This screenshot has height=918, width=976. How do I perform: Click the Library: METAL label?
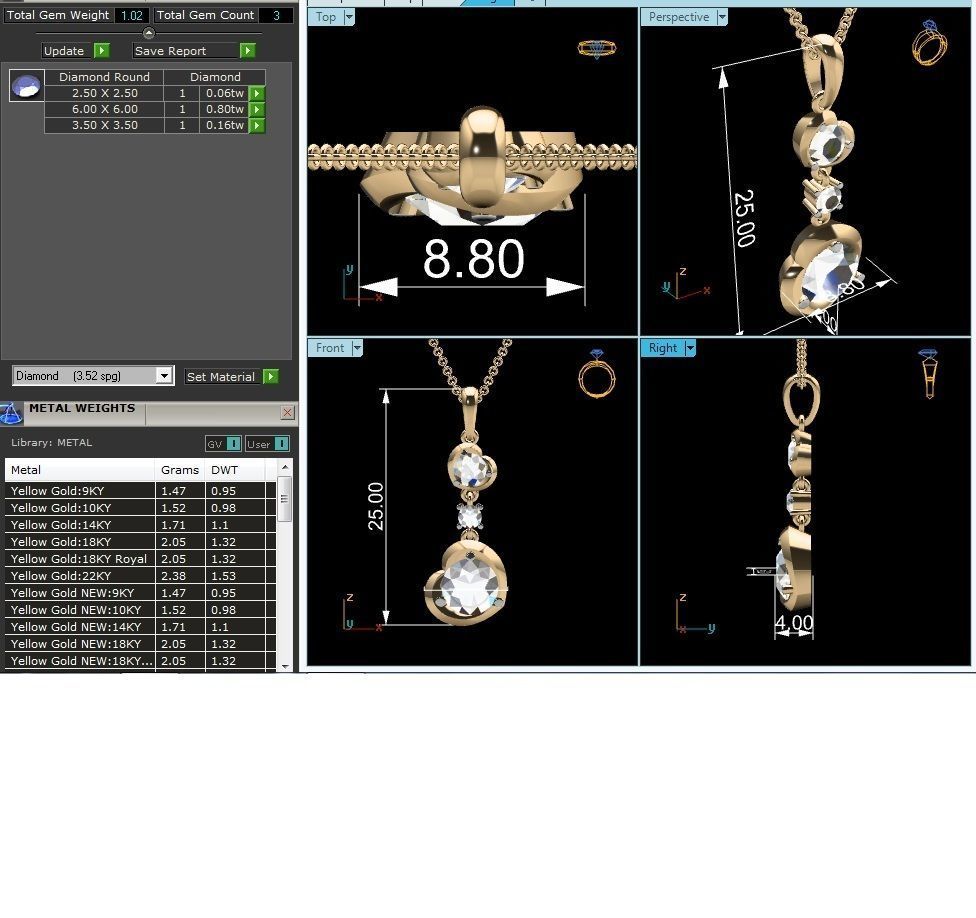coord(52,443)
